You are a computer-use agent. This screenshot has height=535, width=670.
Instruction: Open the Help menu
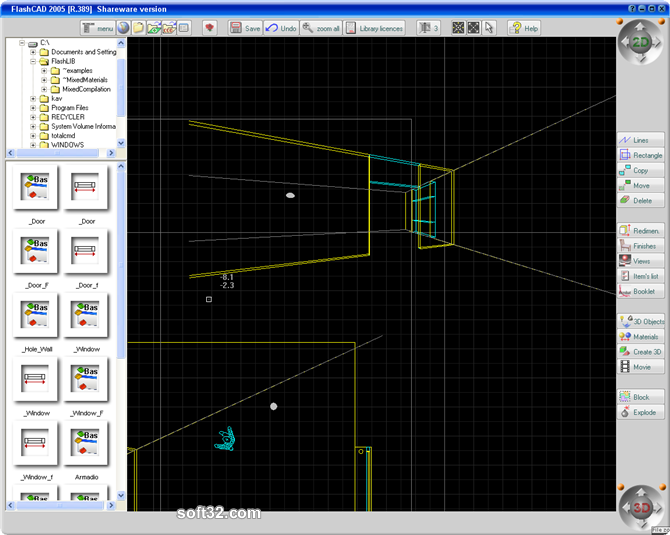[524, 28]
